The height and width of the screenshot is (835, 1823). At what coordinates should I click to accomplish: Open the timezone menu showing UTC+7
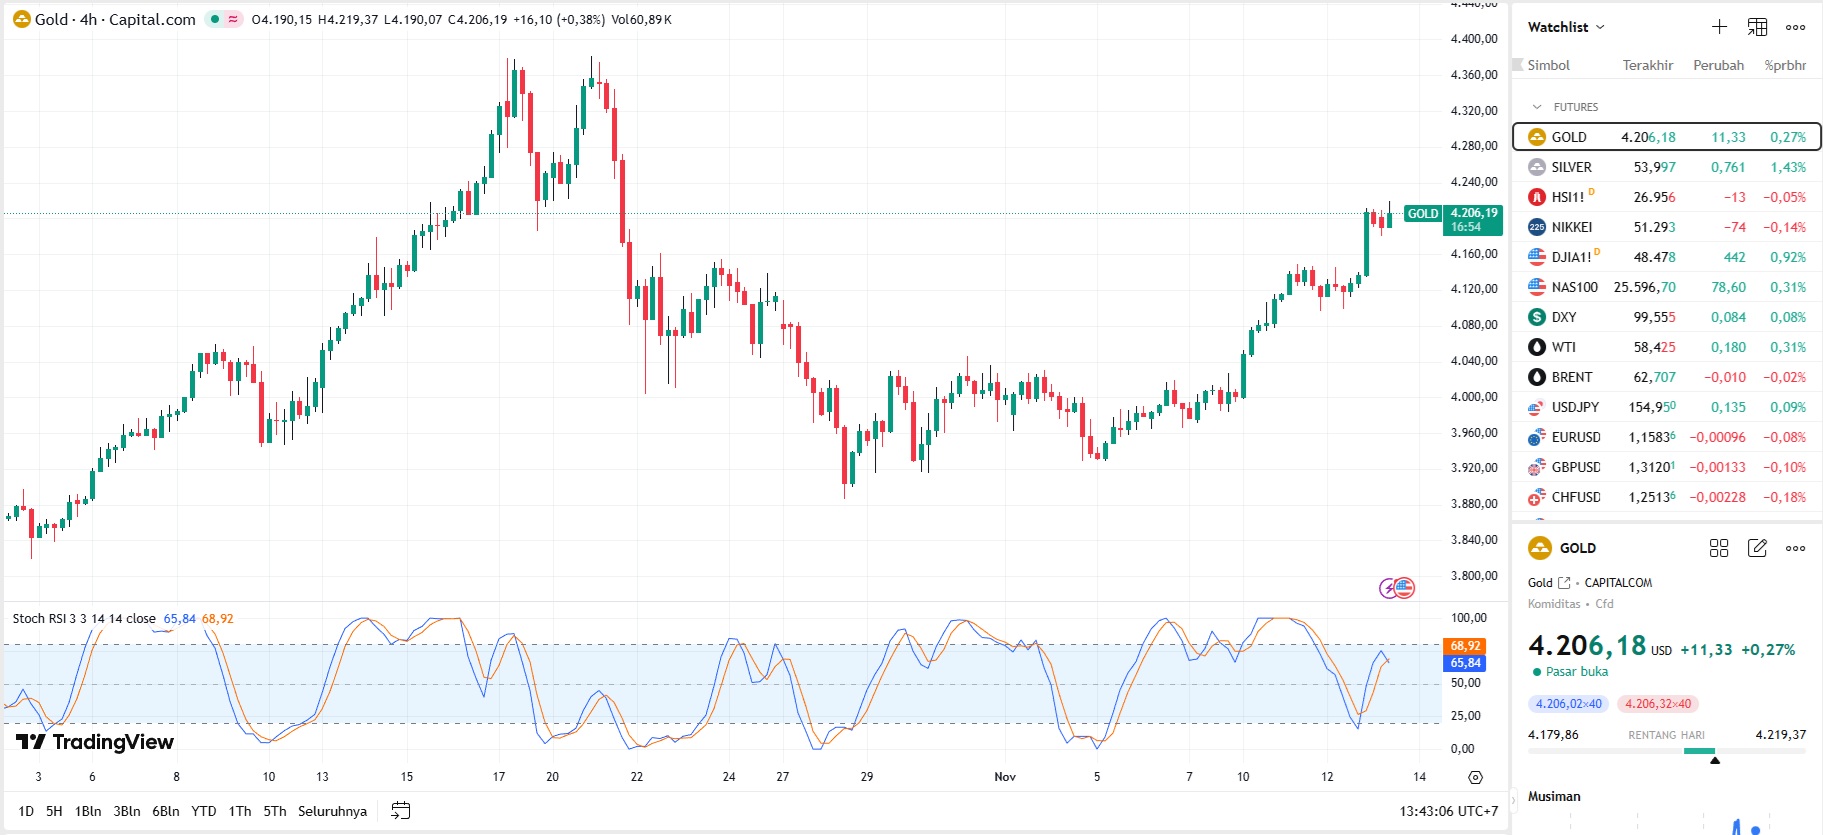(1448, 811)
